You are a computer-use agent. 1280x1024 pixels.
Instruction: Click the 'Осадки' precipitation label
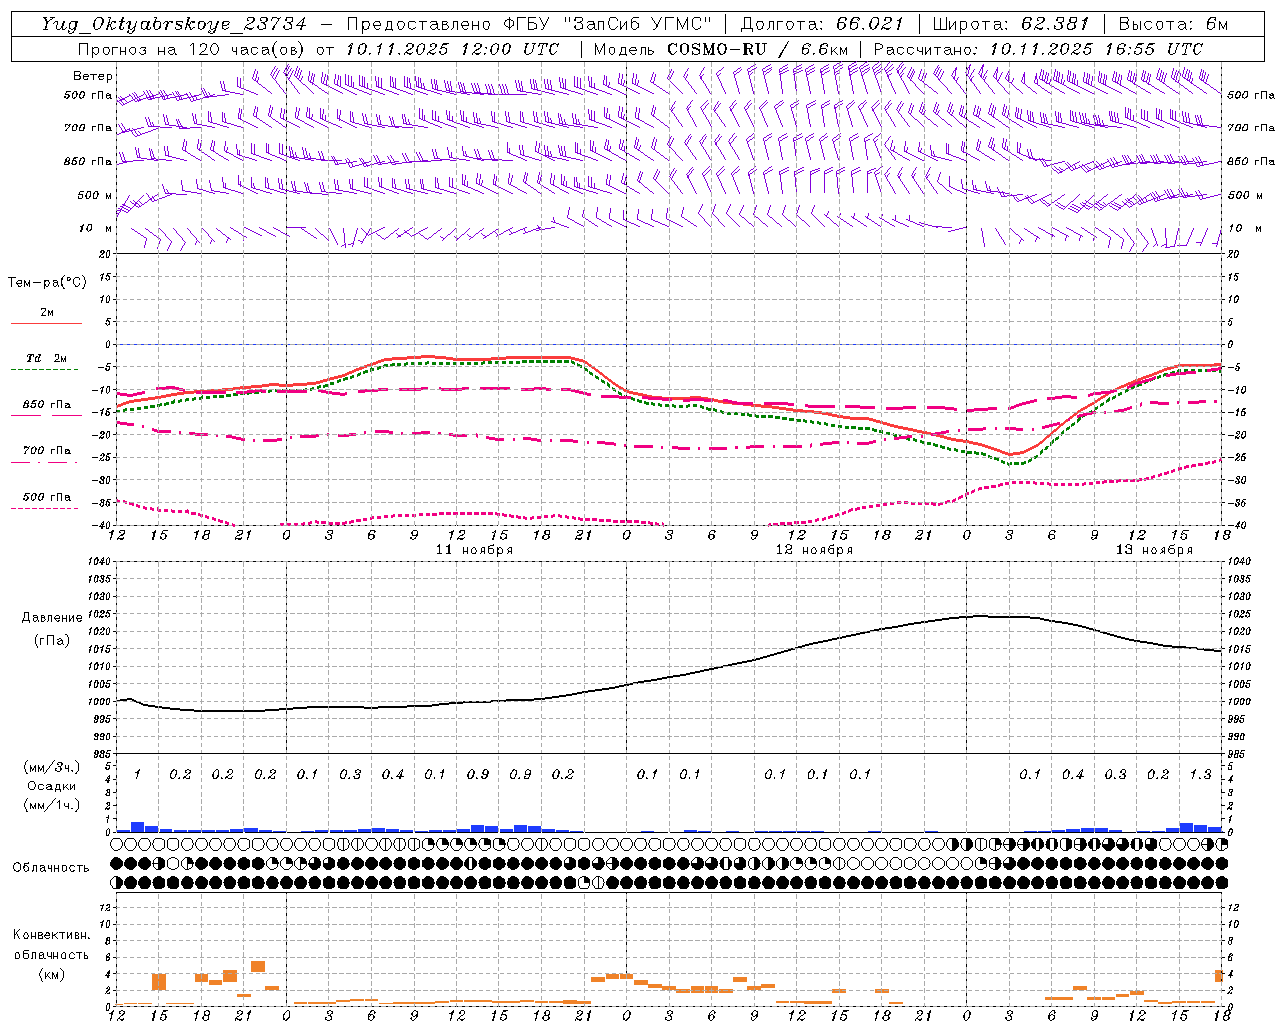(52, 786)
